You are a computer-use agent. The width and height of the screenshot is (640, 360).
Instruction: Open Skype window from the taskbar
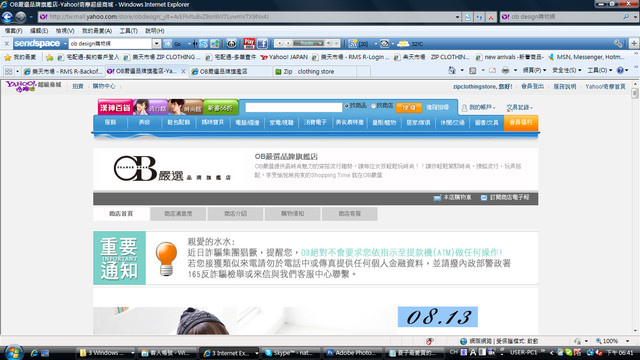pos(290,353)
